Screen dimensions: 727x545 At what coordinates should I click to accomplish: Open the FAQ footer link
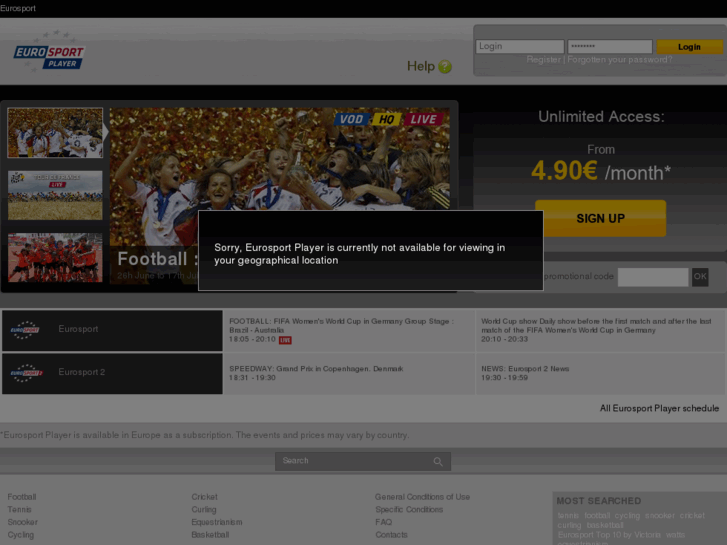click(x=383, y=522)
